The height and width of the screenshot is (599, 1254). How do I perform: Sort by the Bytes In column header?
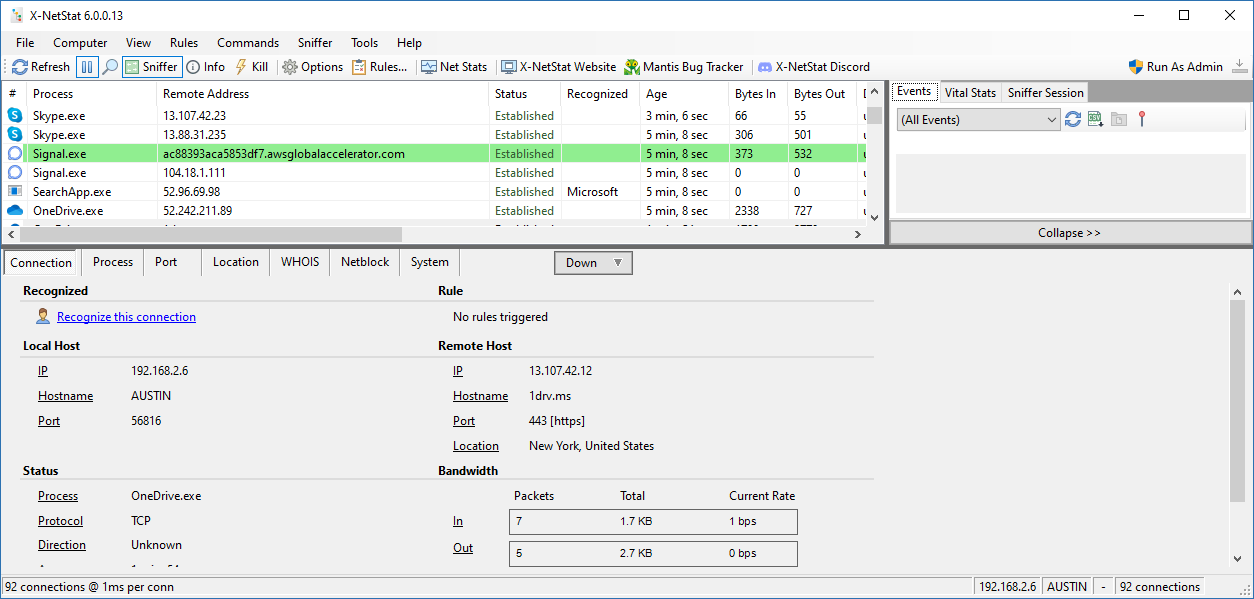[x=757, y=93]
